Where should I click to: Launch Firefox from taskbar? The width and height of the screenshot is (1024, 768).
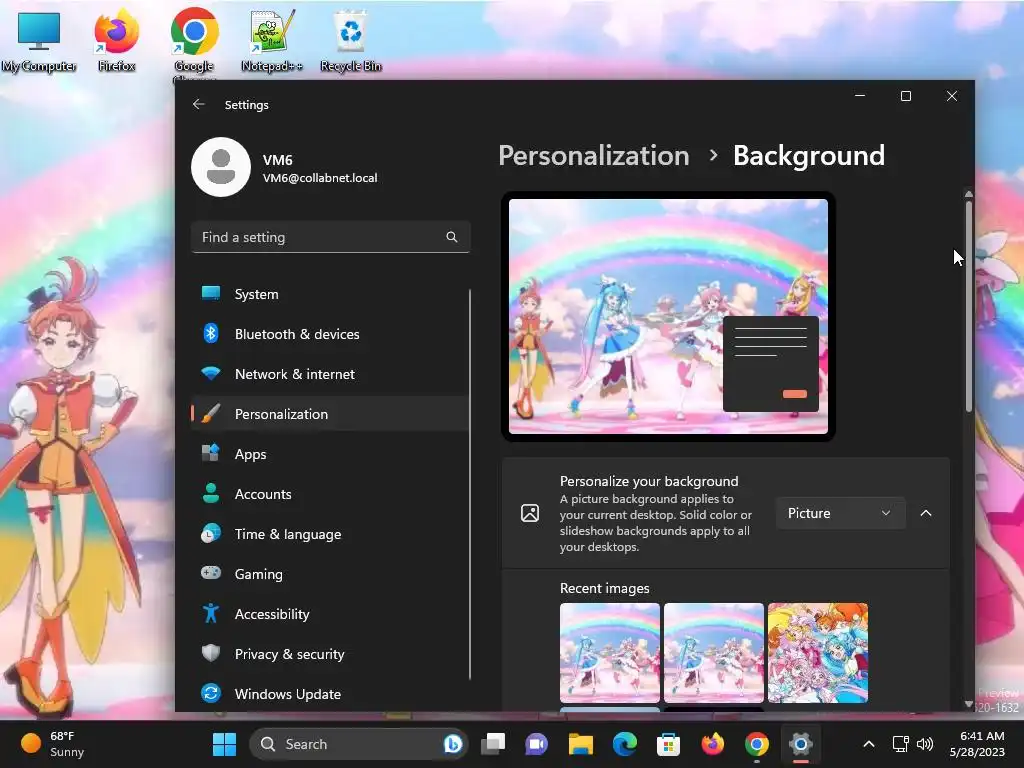[712, 744]
